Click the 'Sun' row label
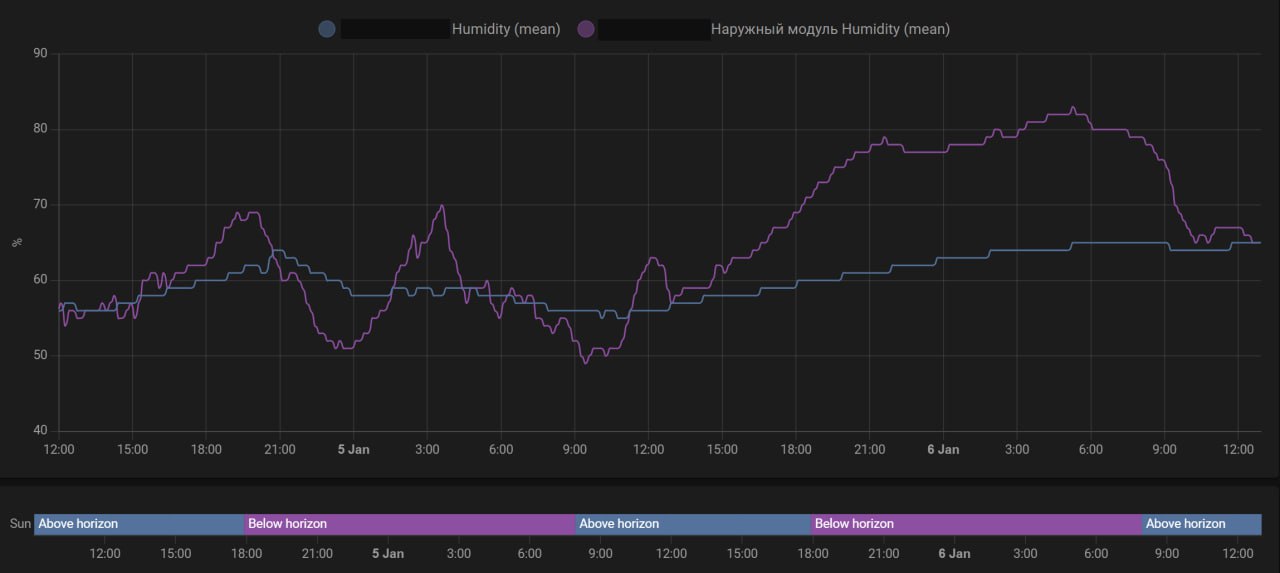This screenshot has width=1280, height=573. (19, 524)
